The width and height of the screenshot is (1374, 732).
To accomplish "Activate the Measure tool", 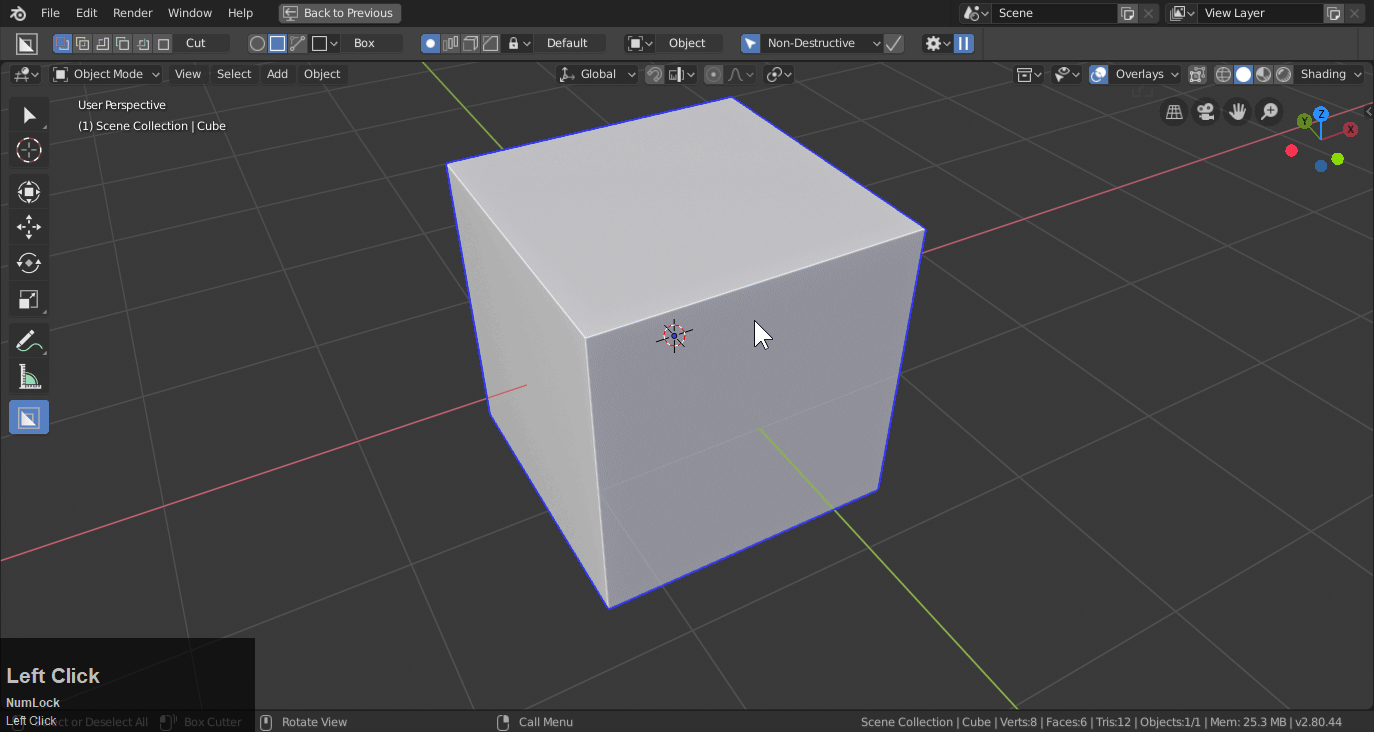I will (28, 377).
